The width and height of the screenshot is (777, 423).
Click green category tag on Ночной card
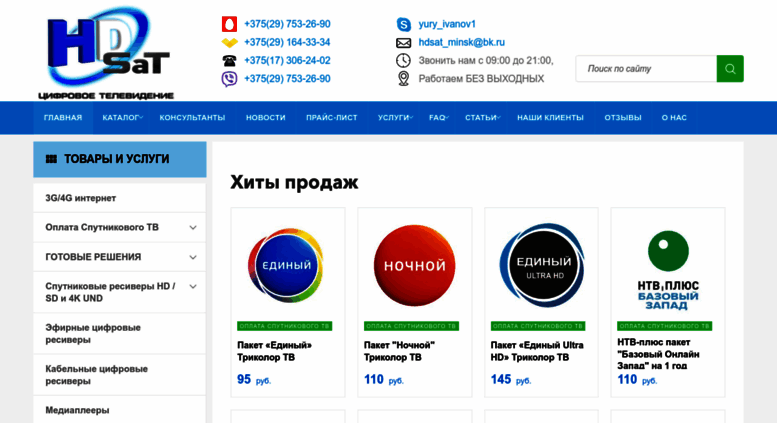tap(411, 326)
